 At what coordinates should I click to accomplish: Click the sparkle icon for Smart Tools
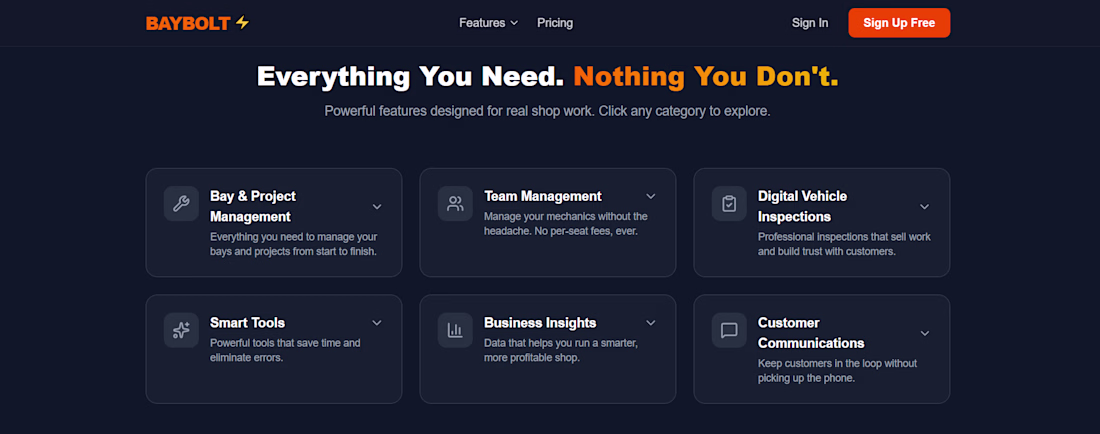click(181, 330)
